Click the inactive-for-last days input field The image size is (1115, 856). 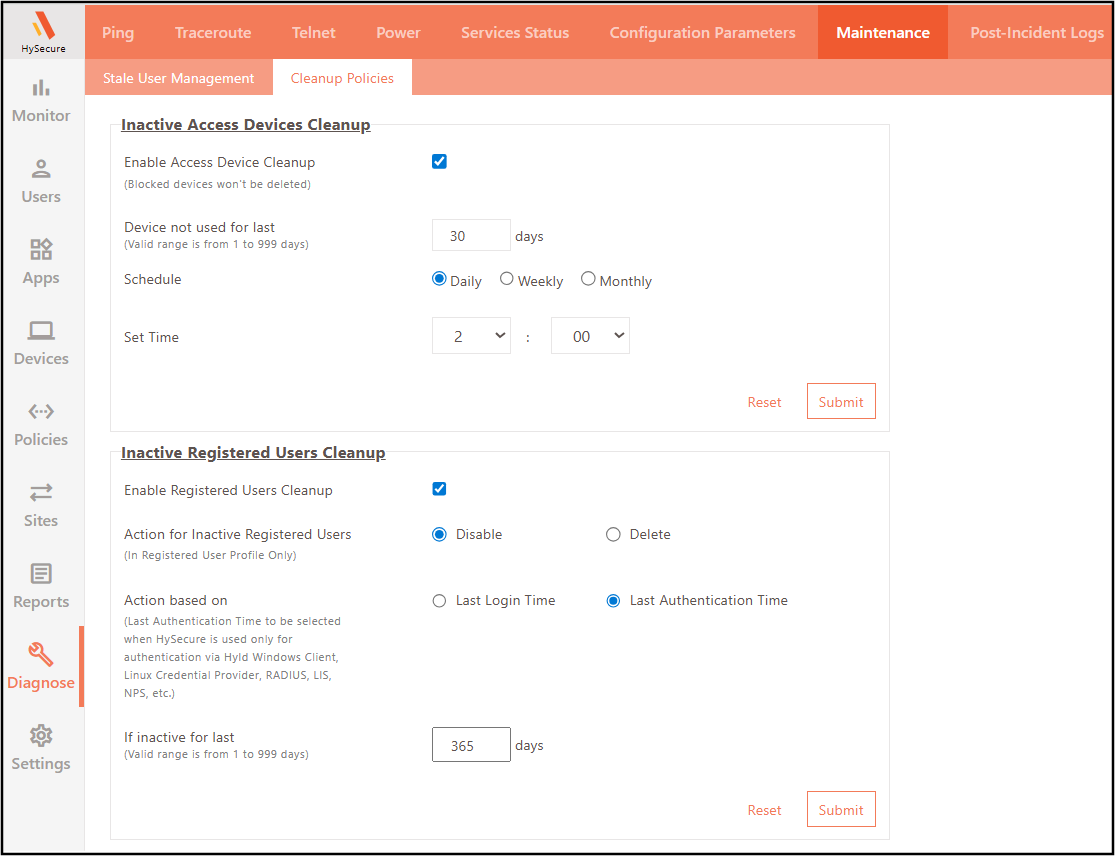tap(471, 745)
